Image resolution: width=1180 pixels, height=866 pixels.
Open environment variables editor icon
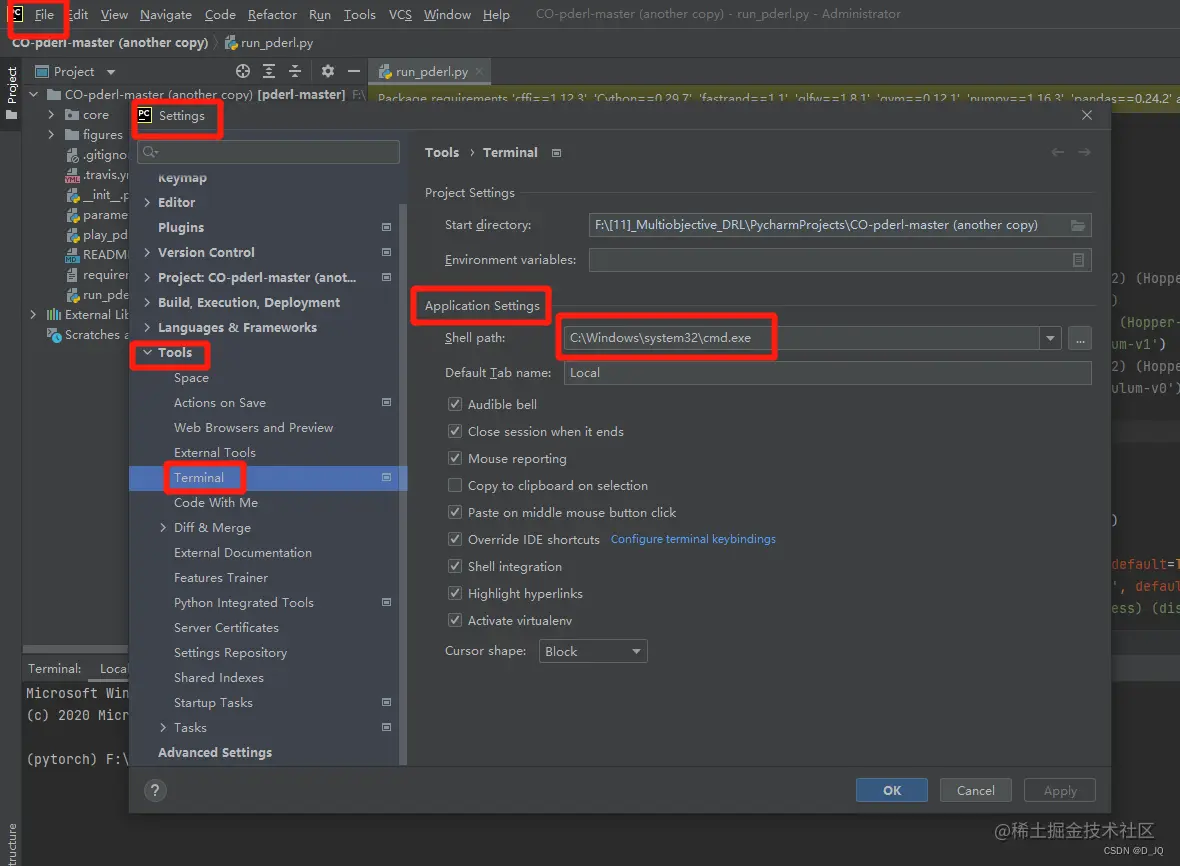(x=1078, y=260)
